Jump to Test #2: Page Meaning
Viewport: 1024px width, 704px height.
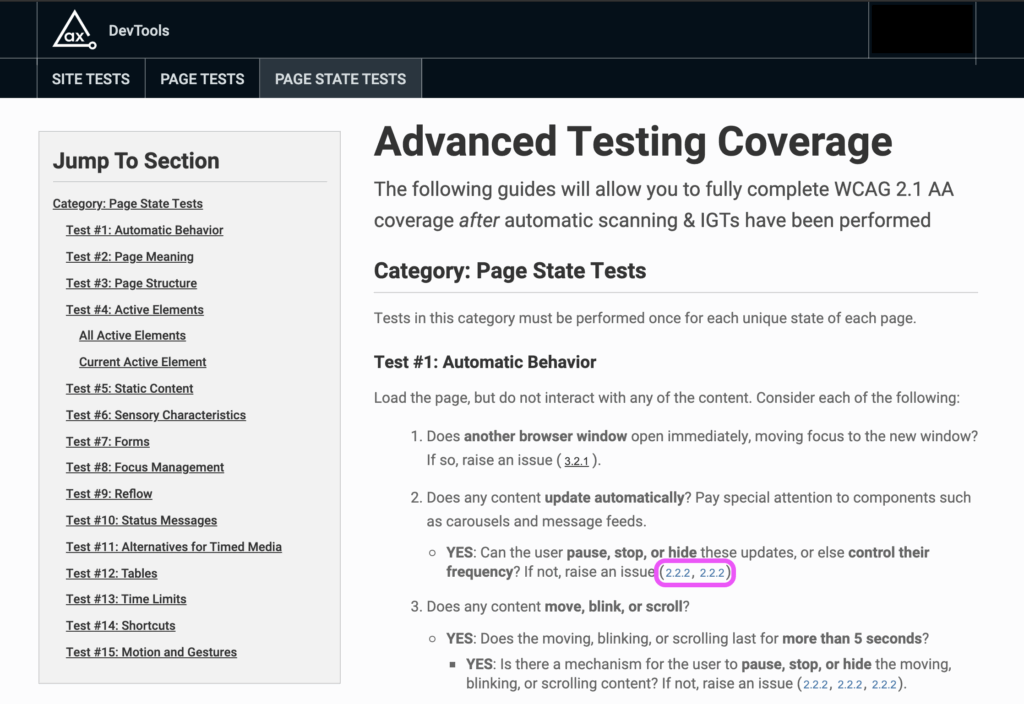pos(129,256)
